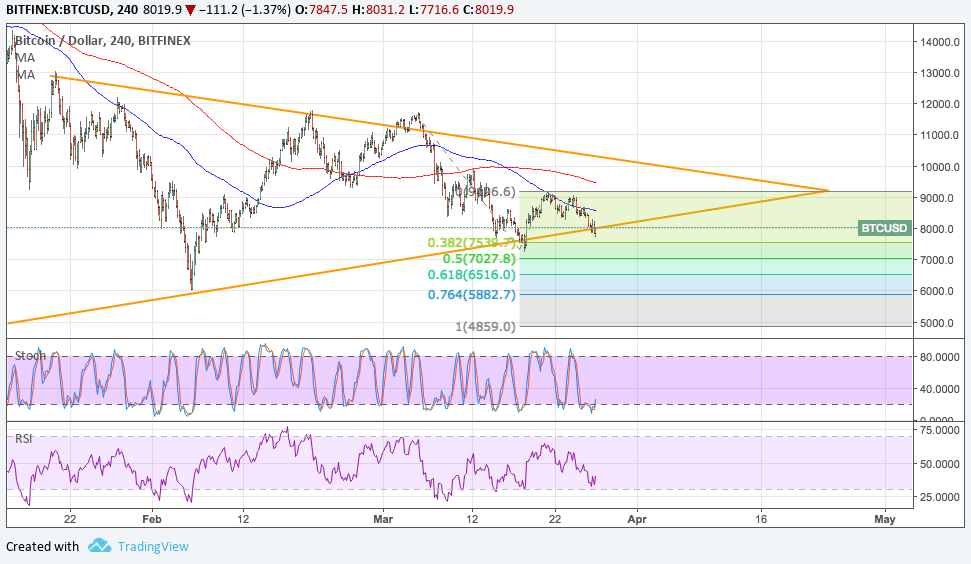Image resolution: width=971 pixels, height=564 pixels.
Task: Click the Mar date on time axis
Action: (383, 519)
